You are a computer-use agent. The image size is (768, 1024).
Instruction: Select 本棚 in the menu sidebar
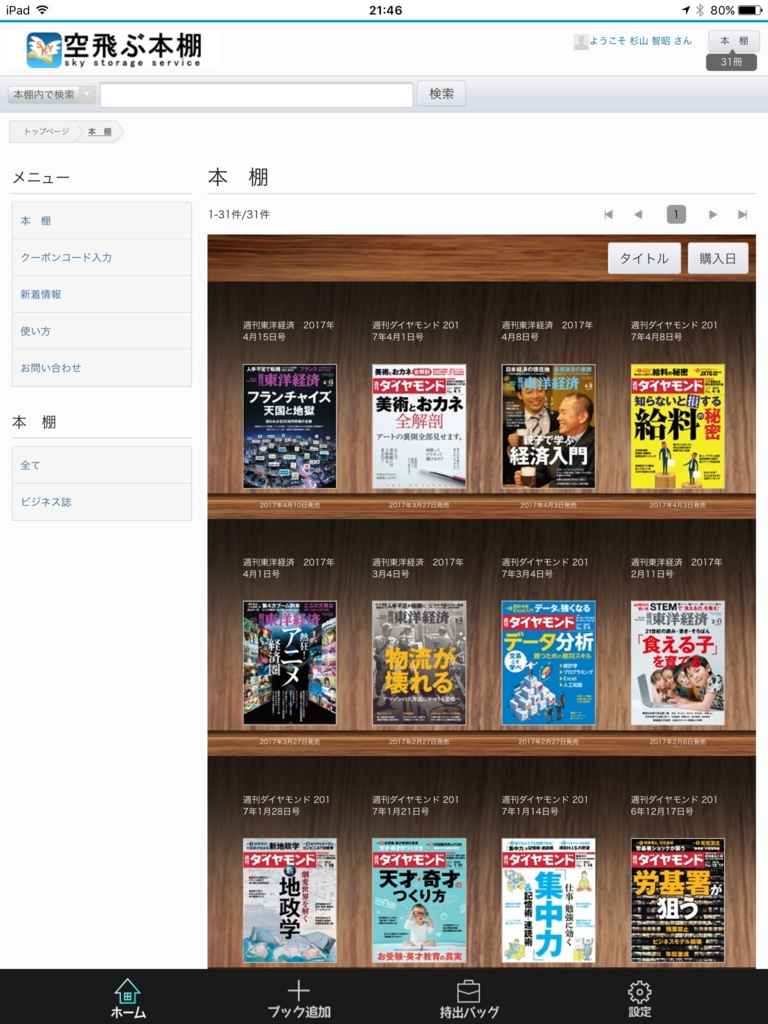101,221
